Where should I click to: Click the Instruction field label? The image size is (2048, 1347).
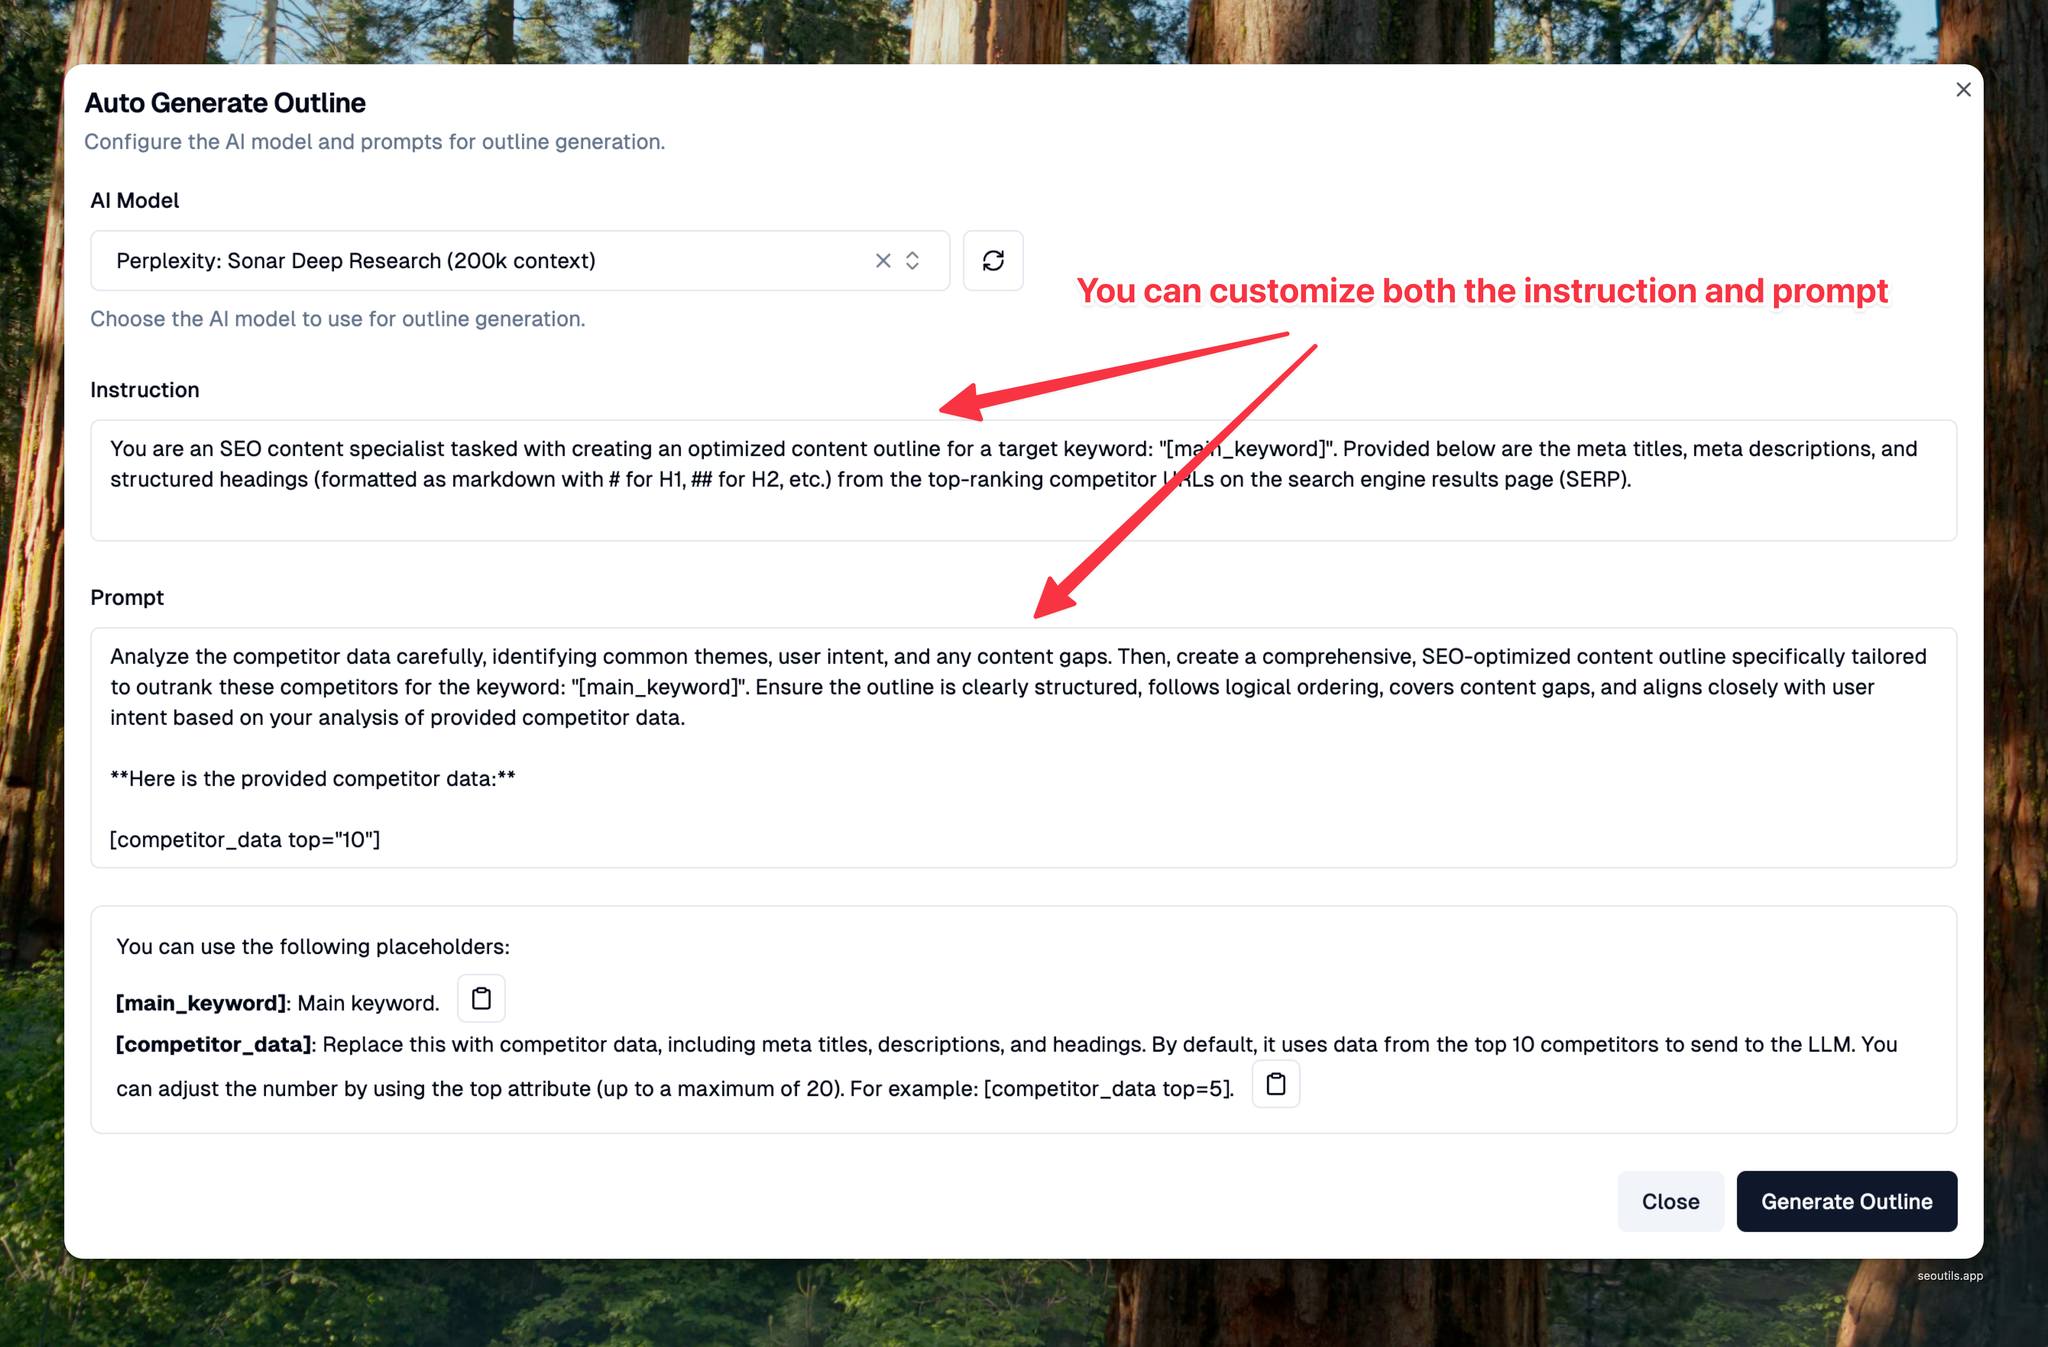[x=145, y=390]
